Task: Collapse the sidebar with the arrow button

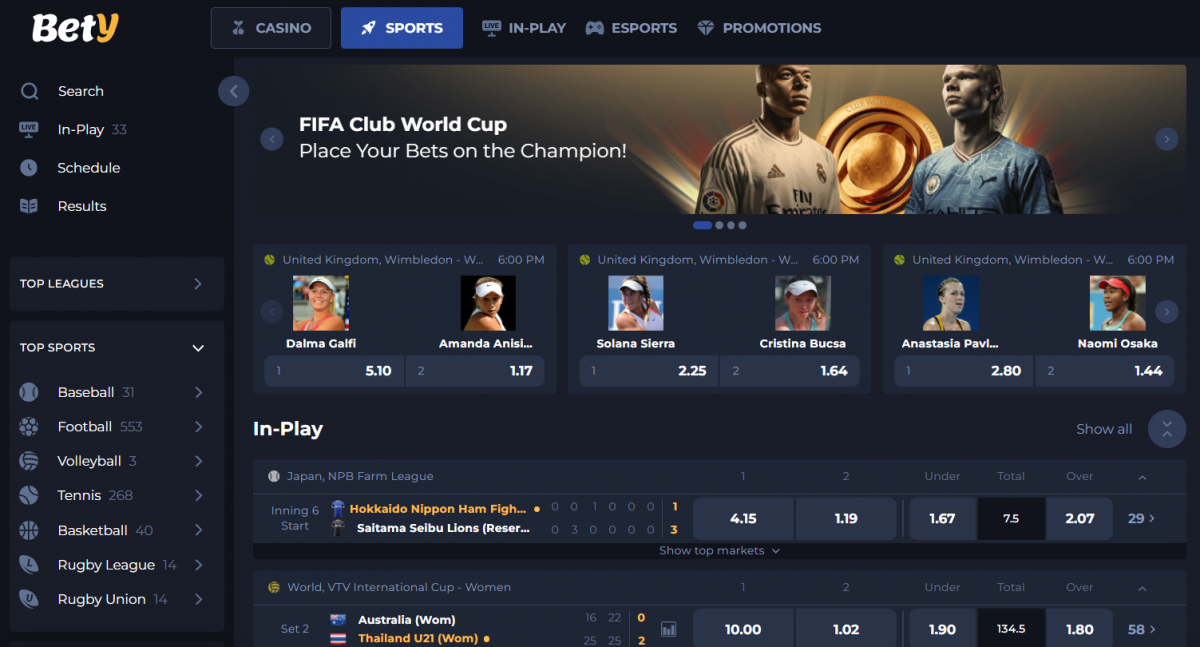Action: (233, 91)
